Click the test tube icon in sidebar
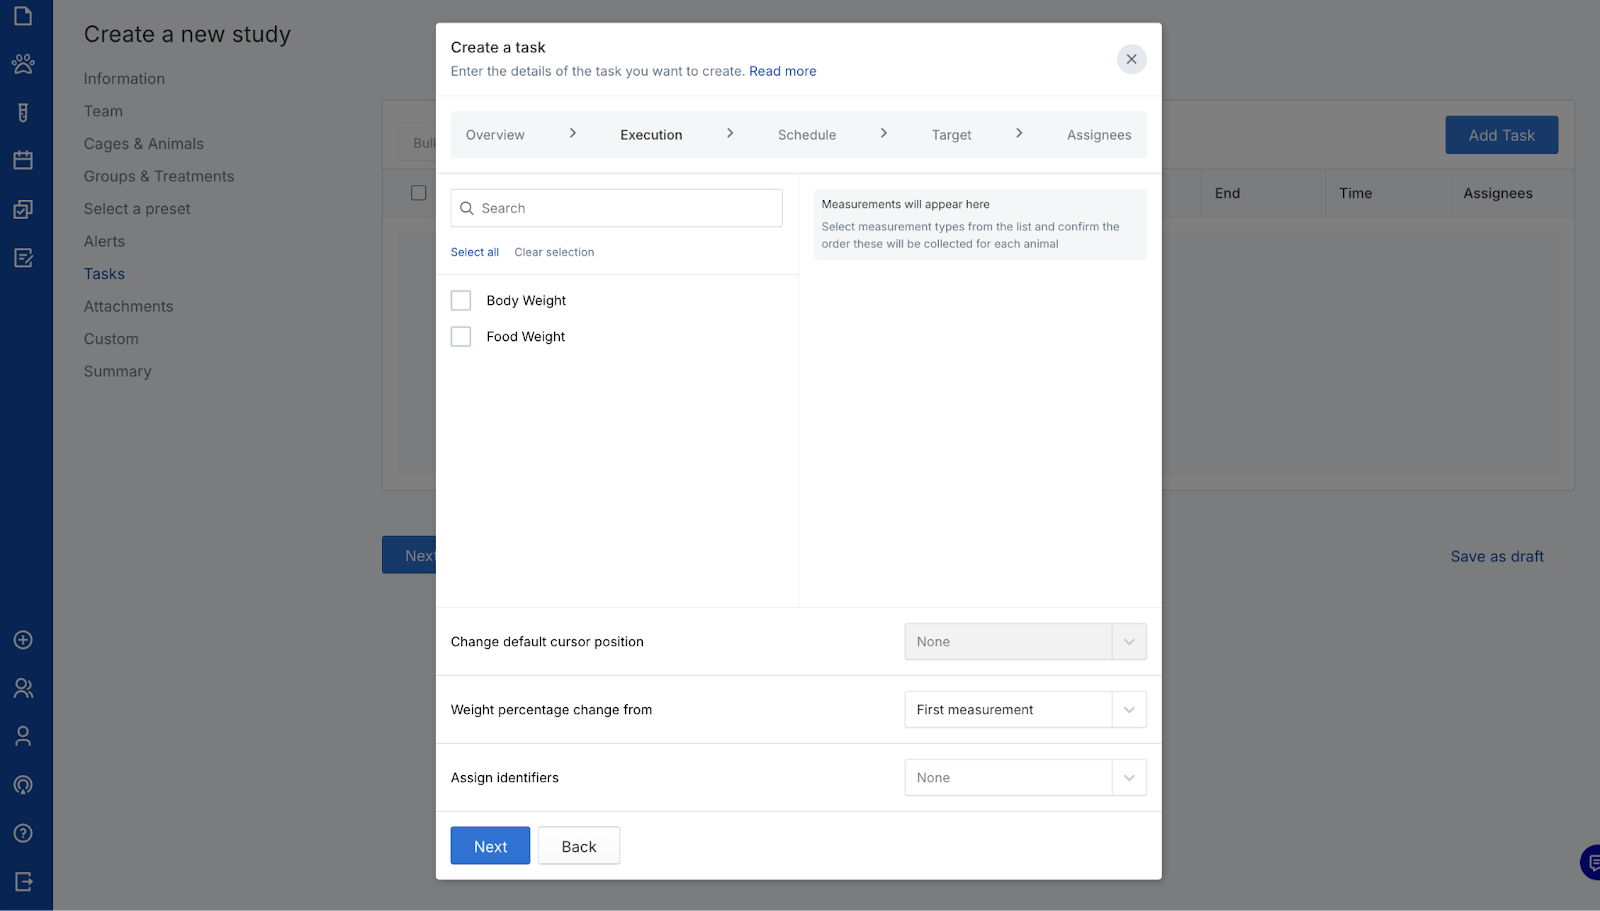The height and width of the screenshot is (911, 1600). coord(23,112)
